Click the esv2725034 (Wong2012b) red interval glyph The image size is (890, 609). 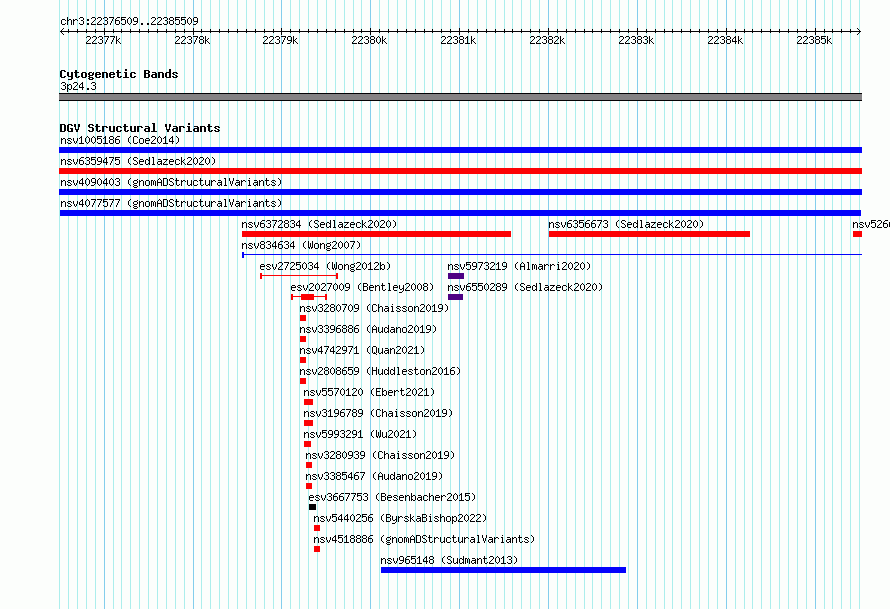coord(299,276)
